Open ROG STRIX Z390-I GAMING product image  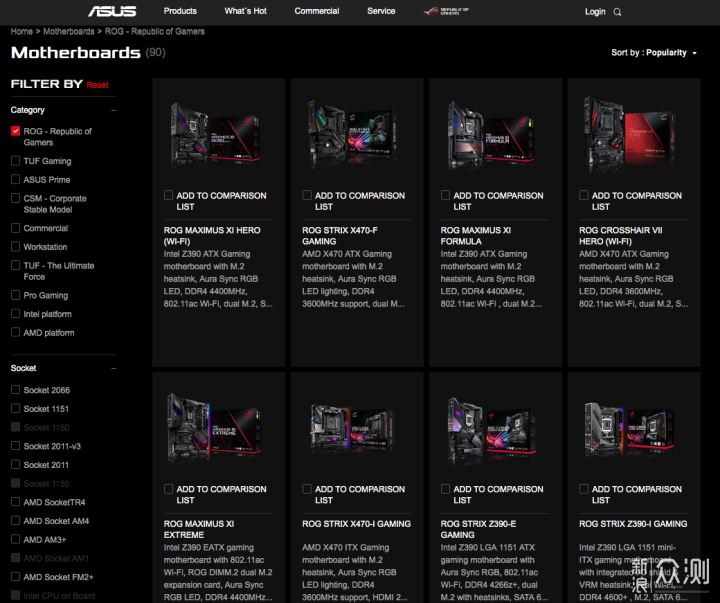(x=630, y=428)
